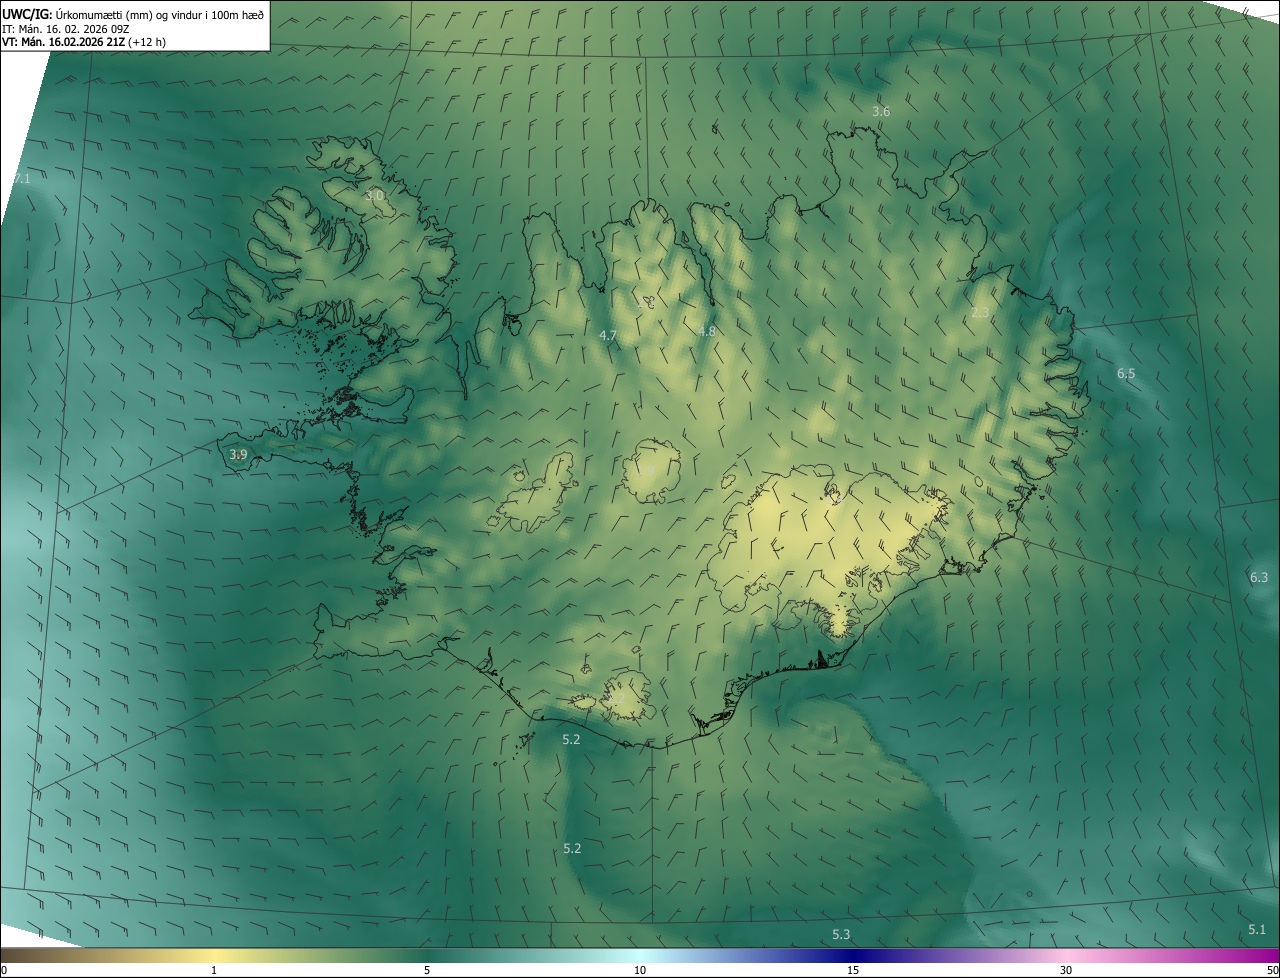
Task: Select the pale cyan color at scale value 10
Action: [x=640, y=956]
